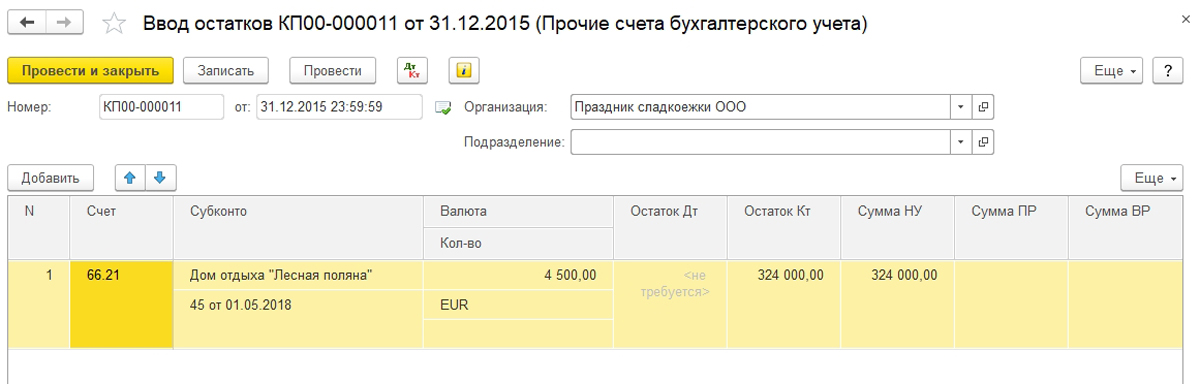This screenshot has height=384, width=1200.
Task: Open the top Еще menu
Action: (x=1113, y=70)
